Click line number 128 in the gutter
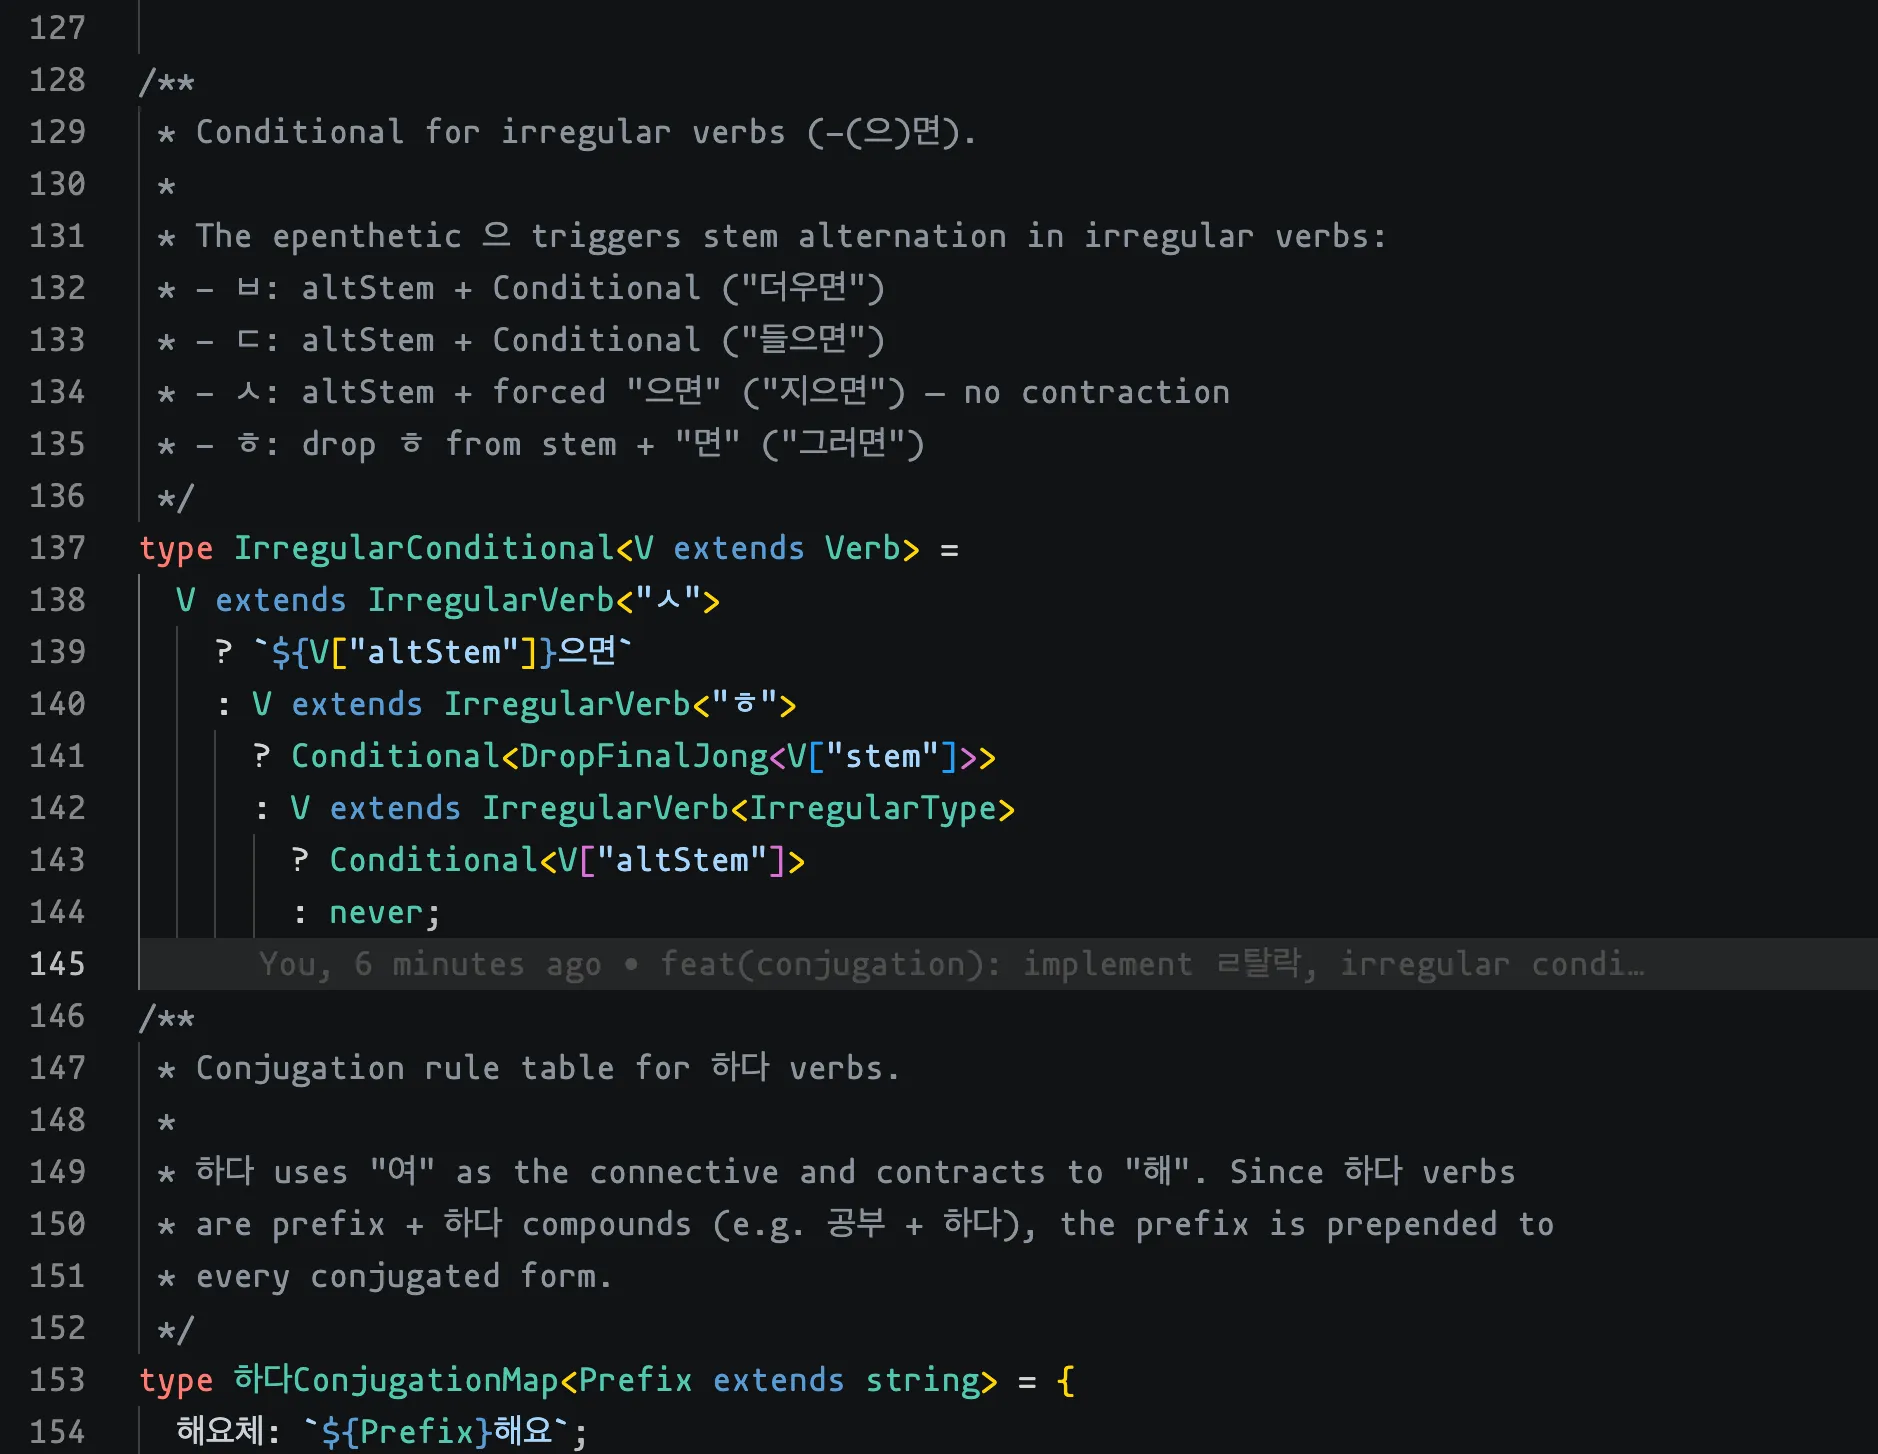 [x=57, y=80]
